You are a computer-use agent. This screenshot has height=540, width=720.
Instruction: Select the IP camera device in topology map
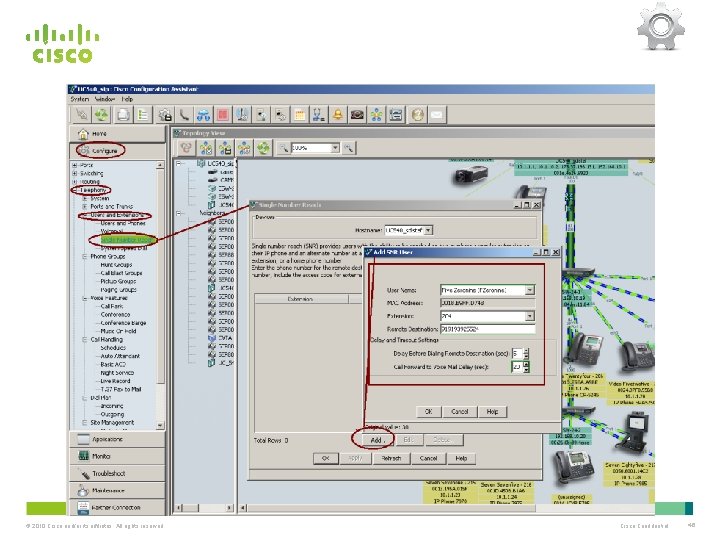470,175
